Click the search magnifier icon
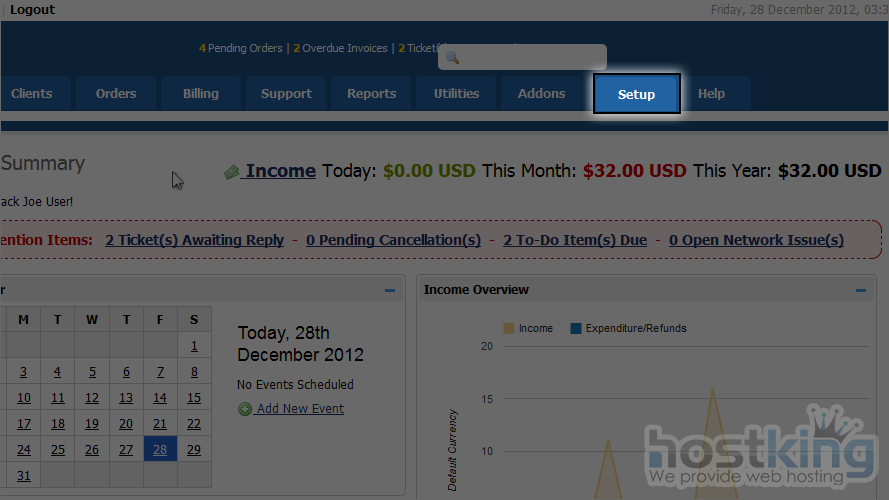 pyautogui.click(x=452, y=58)
